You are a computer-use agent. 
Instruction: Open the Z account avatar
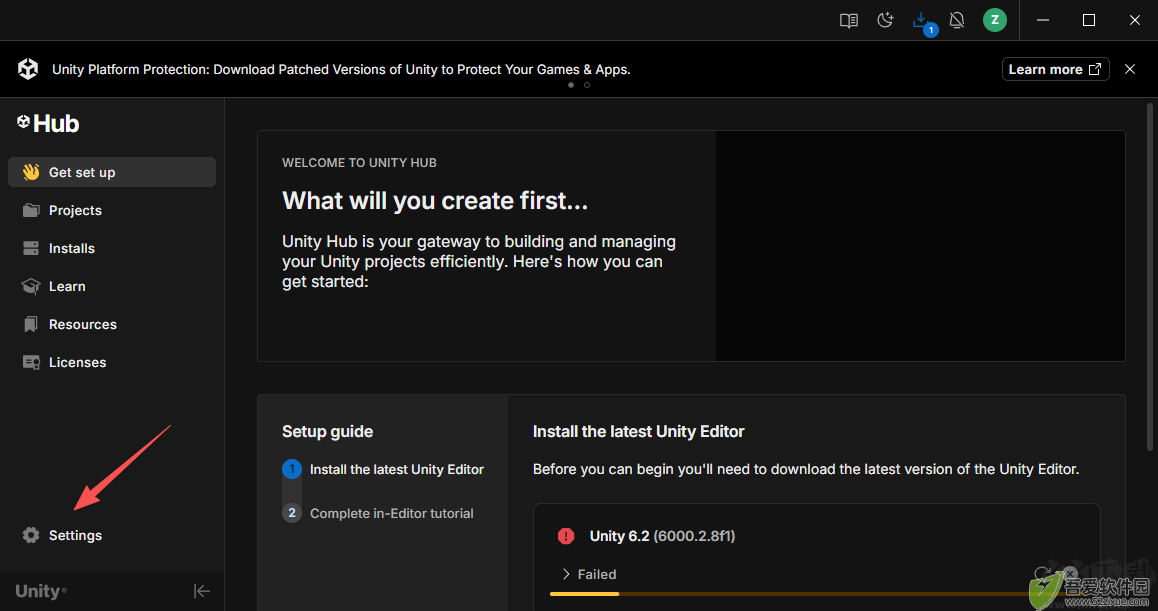(995, 20)
